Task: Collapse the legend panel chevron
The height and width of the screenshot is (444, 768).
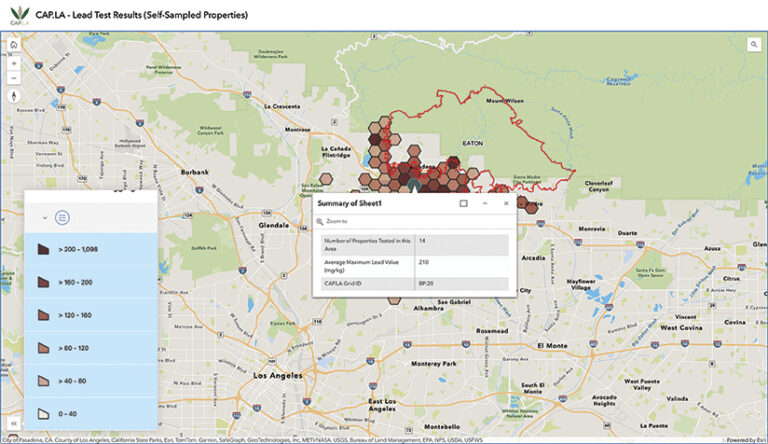Action: pyautogui.click(x=45, y=218)
